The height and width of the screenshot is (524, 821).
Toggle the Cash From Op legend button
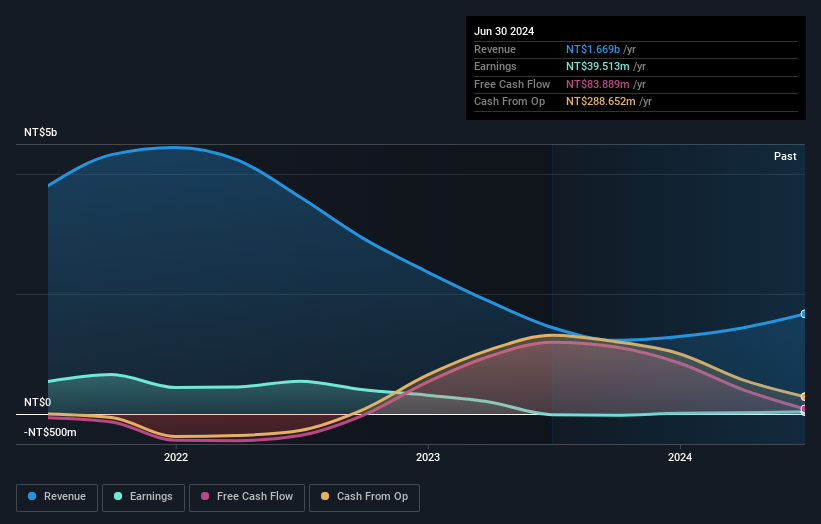(x=364, y=497)
